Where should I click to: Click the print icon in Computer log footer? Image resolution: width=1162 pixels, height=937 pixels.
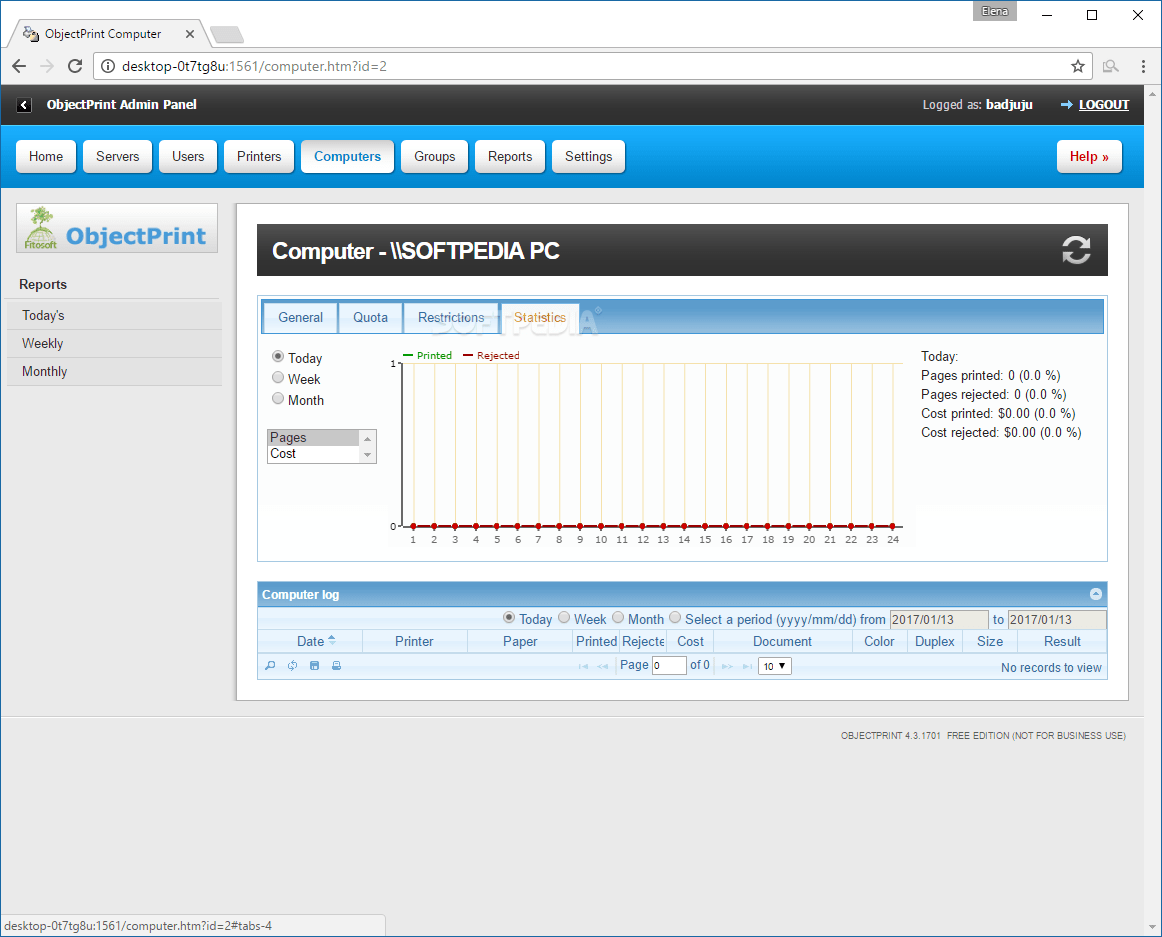tap(336, 666)
